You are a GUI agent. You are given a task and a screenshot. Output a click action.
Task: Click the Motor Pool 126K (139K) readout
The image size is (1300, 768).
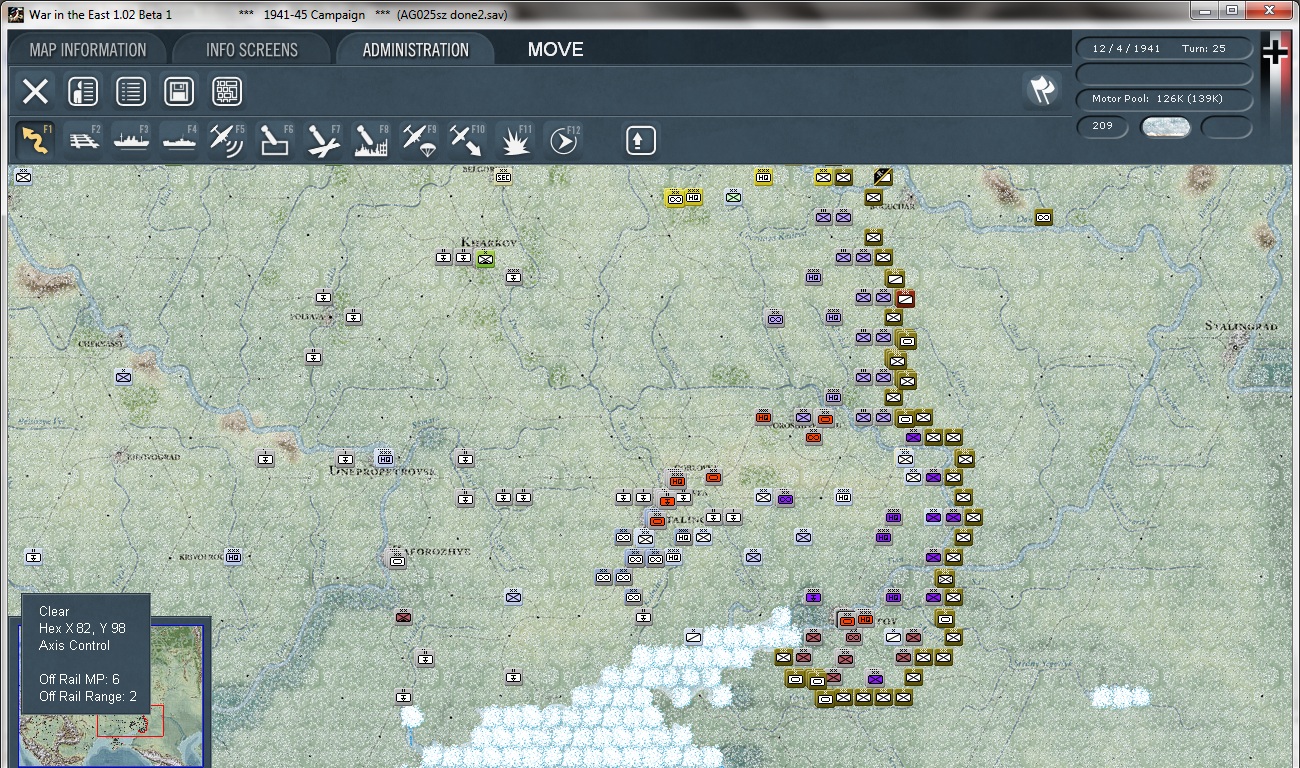(x=1164, y=99)
